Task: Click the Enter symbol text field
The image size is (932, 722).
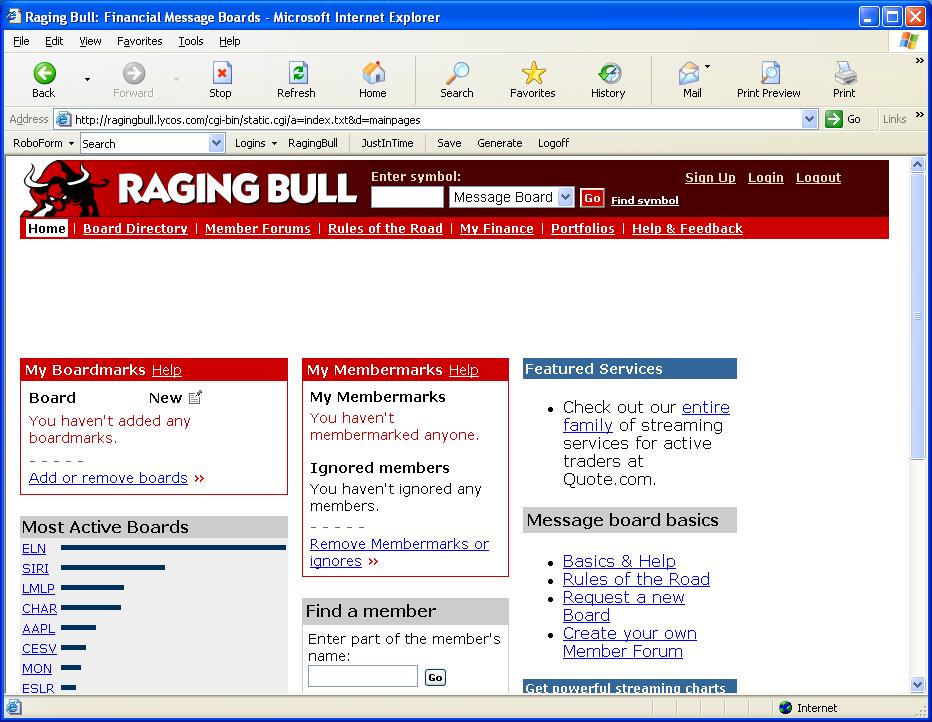Action: (407, 198)
